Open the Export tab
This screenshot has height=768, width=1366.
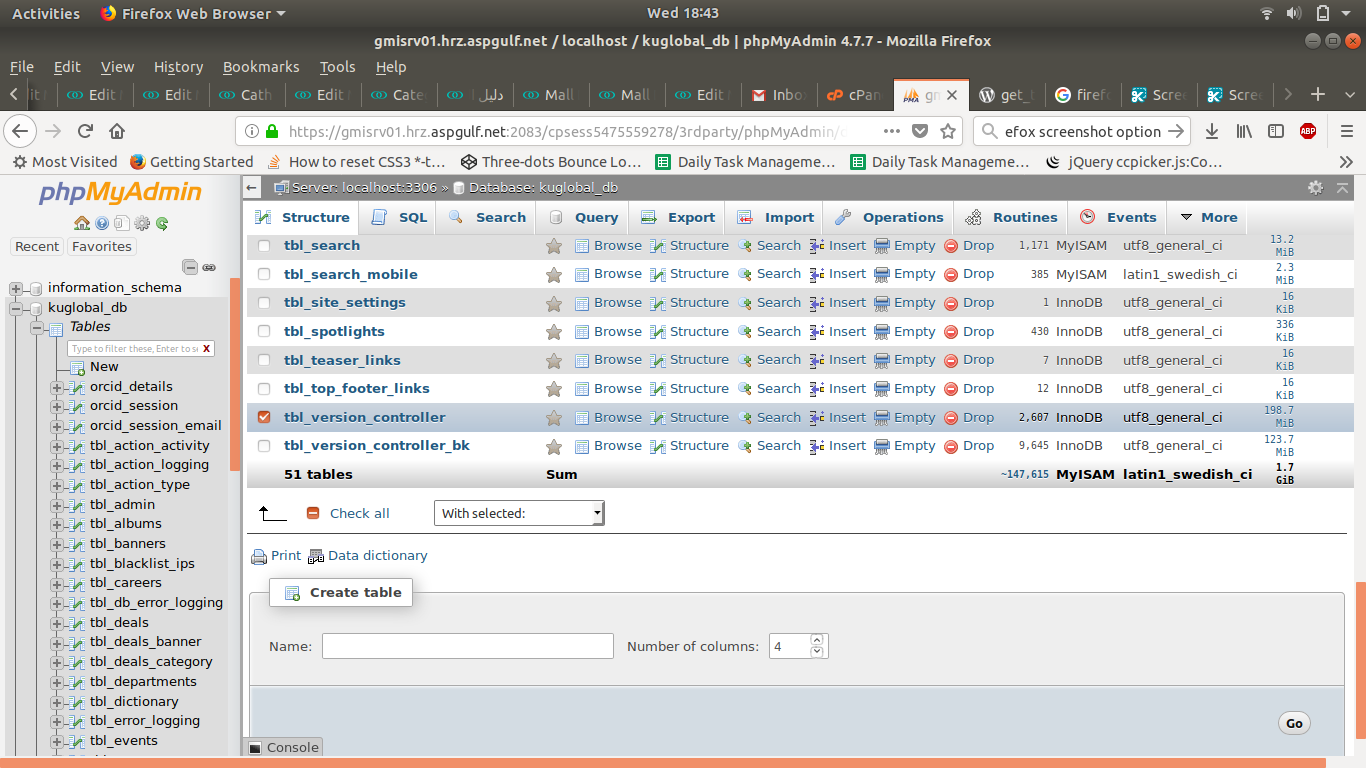click(x=679, y=217)
